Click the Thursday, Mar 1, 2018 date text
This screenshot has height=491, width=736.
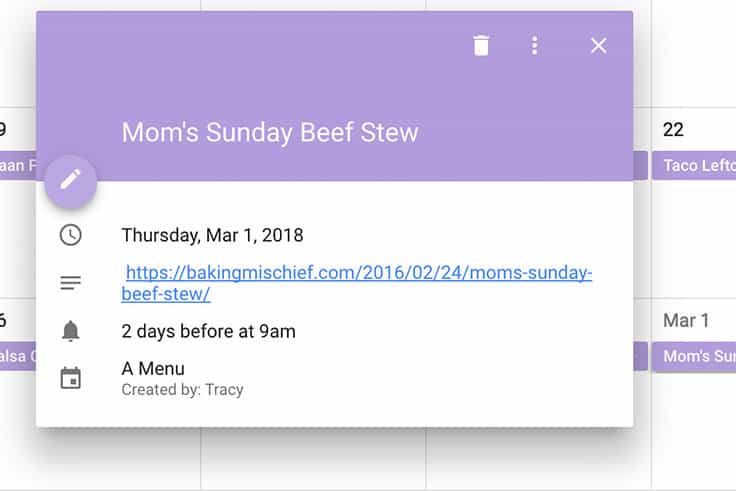212,235
